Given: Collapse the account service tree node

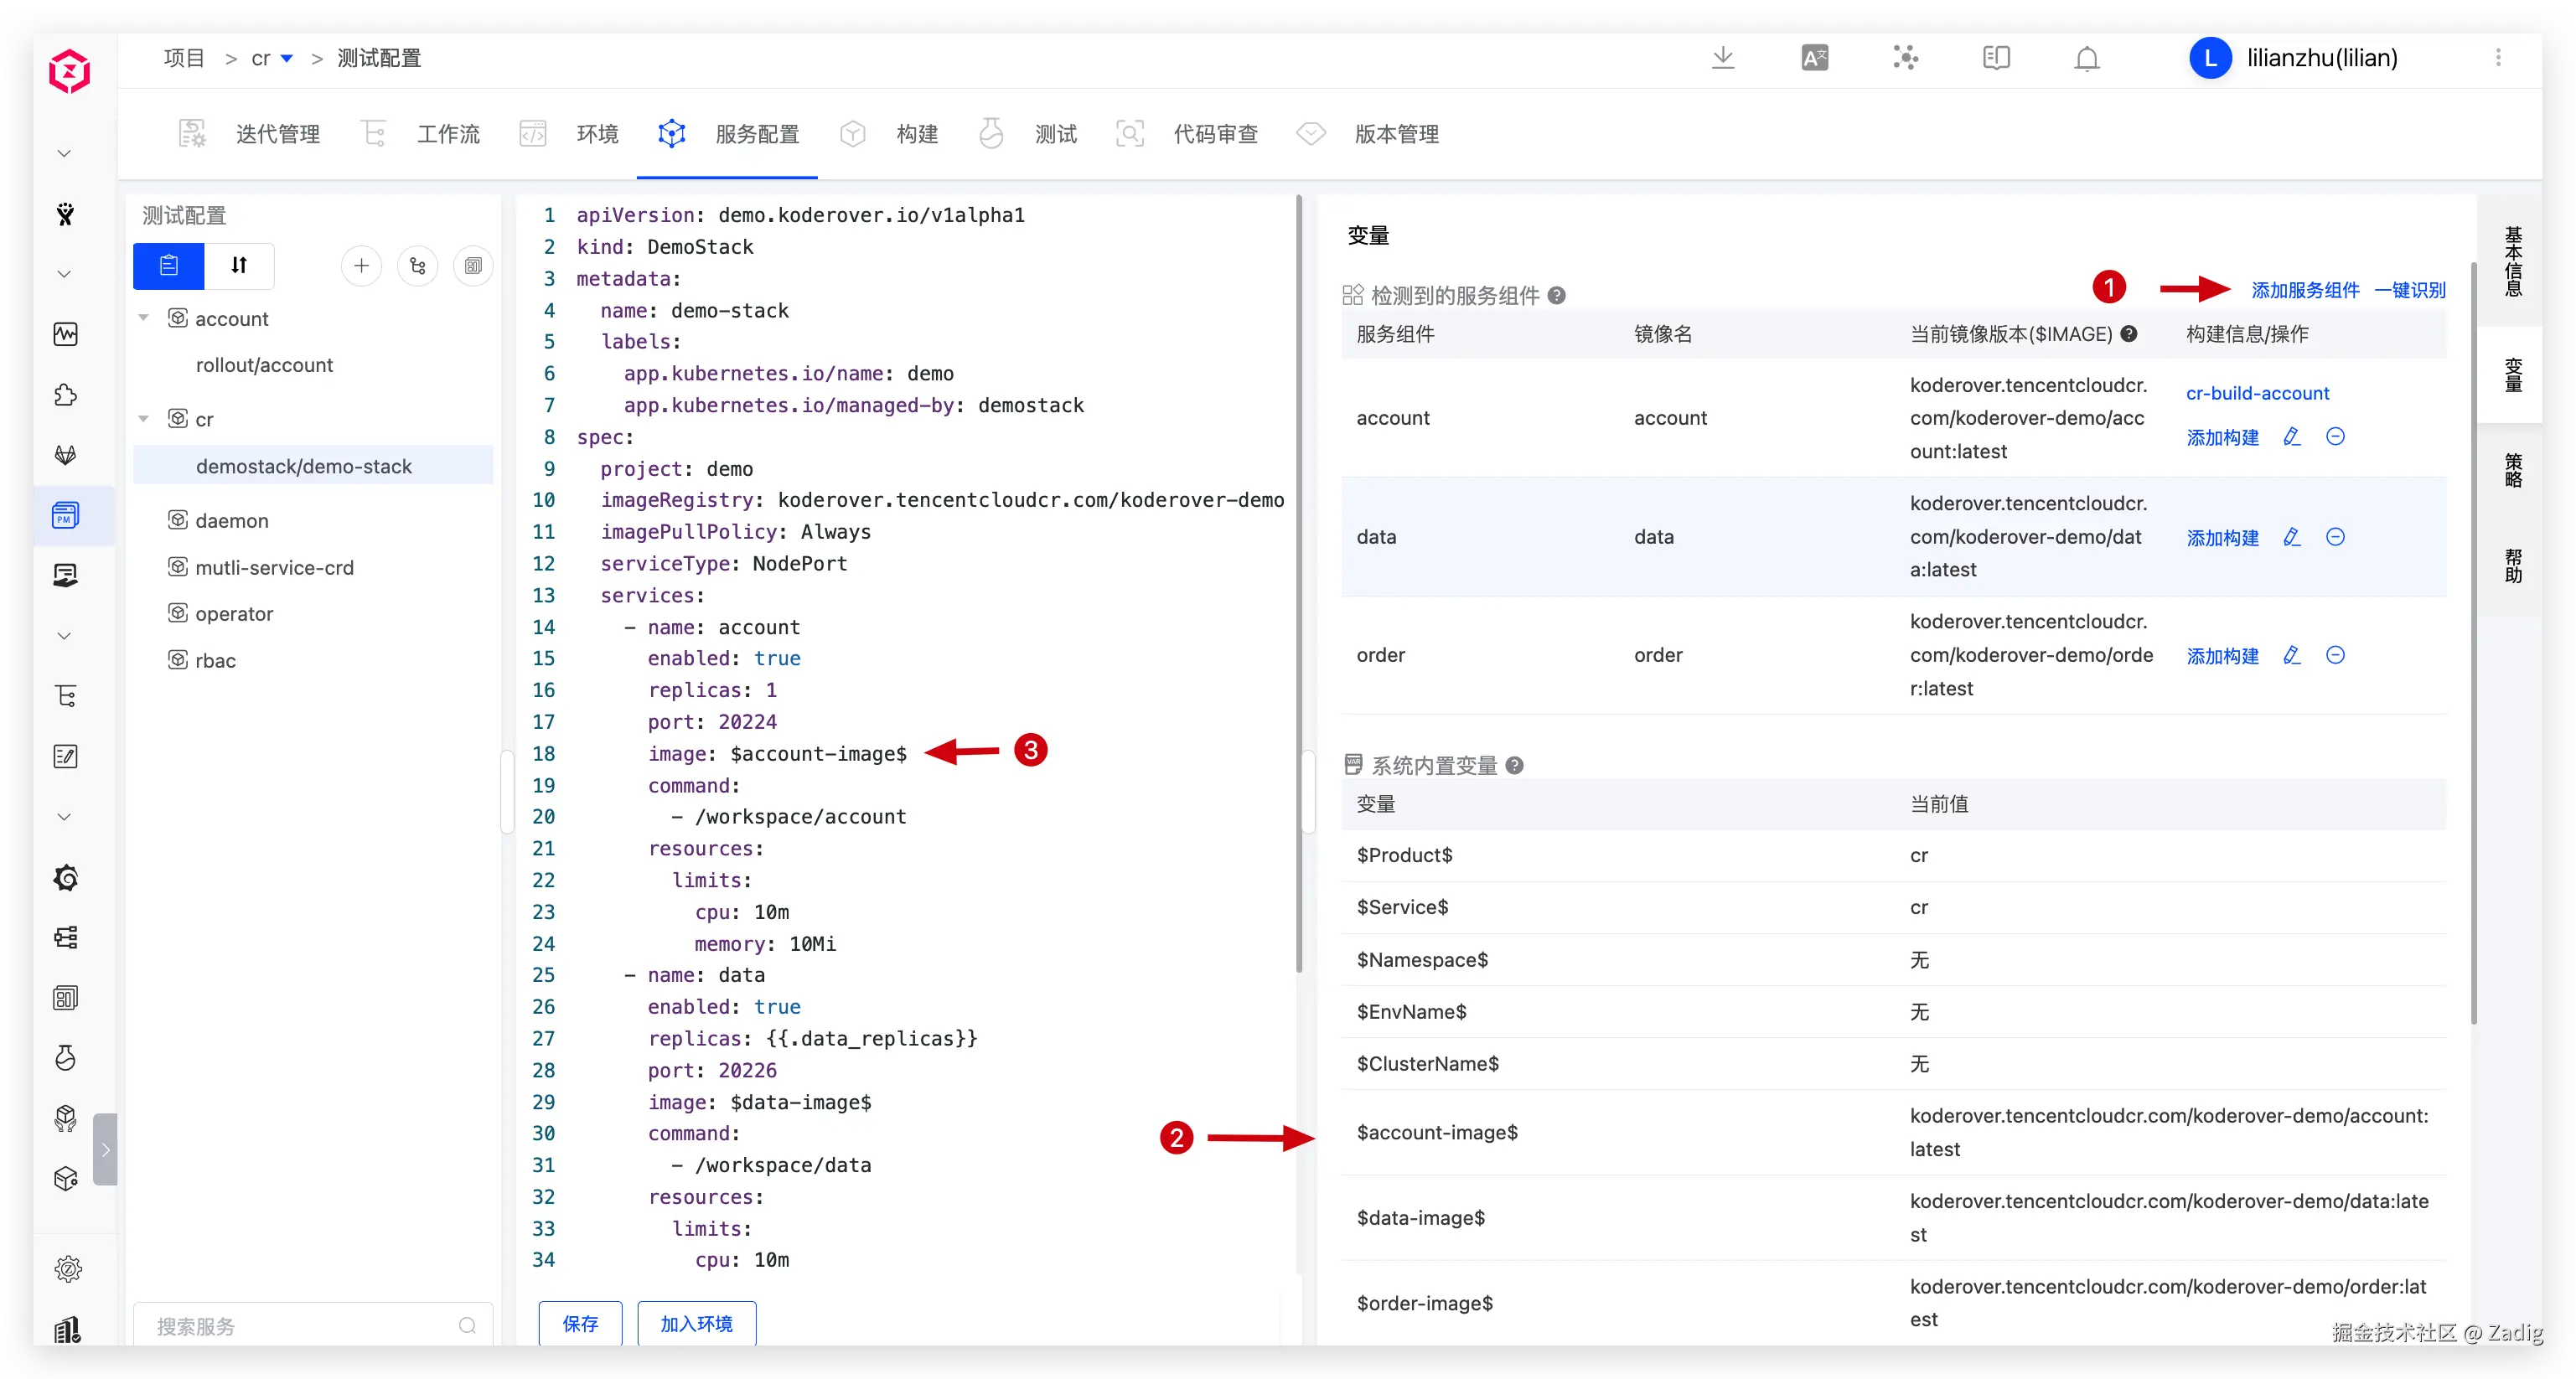Looking at the screenshot, I should [x=144, y=318].
